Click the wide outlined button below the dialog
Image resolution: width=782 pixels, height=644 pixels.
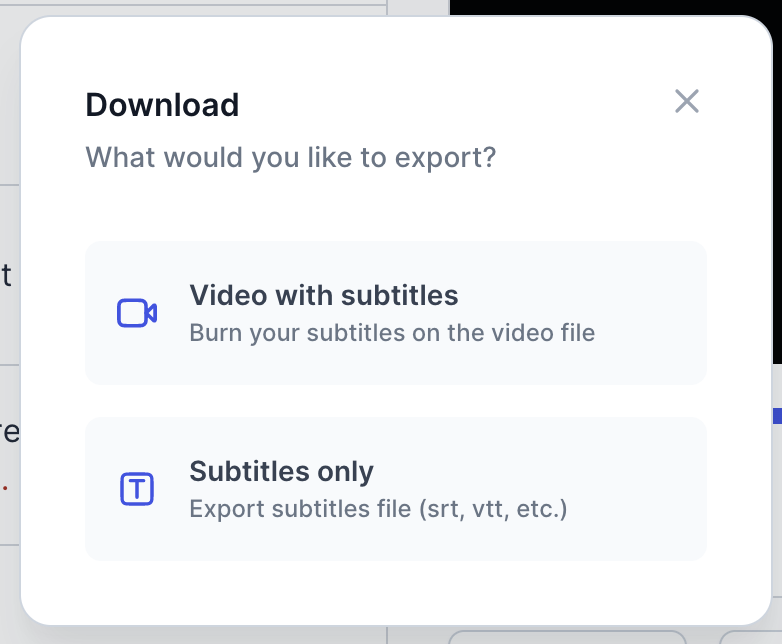pyautogui.click(x=566, y=636)
